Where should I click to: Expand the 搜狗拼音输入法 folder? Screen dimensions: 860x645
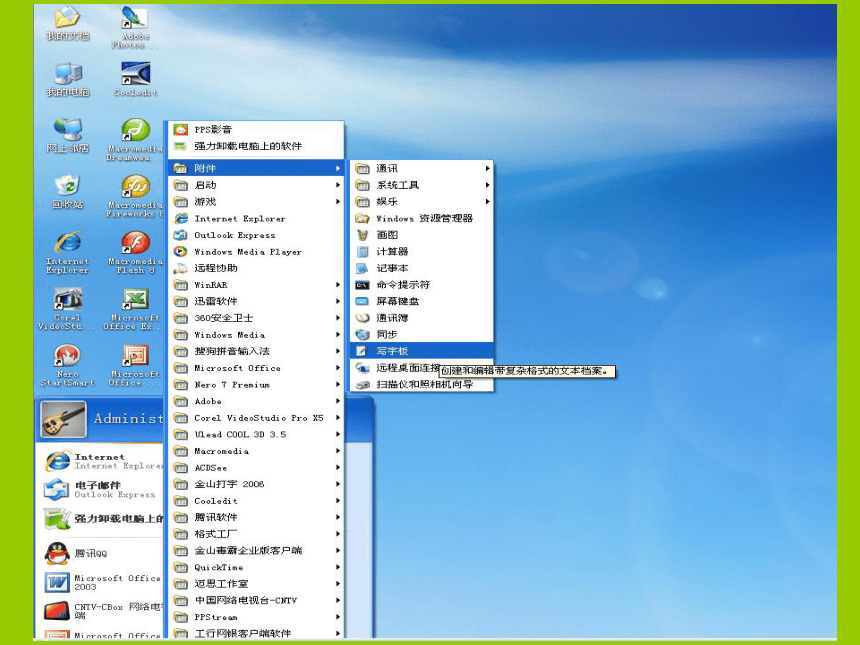[x=256, y=351]
